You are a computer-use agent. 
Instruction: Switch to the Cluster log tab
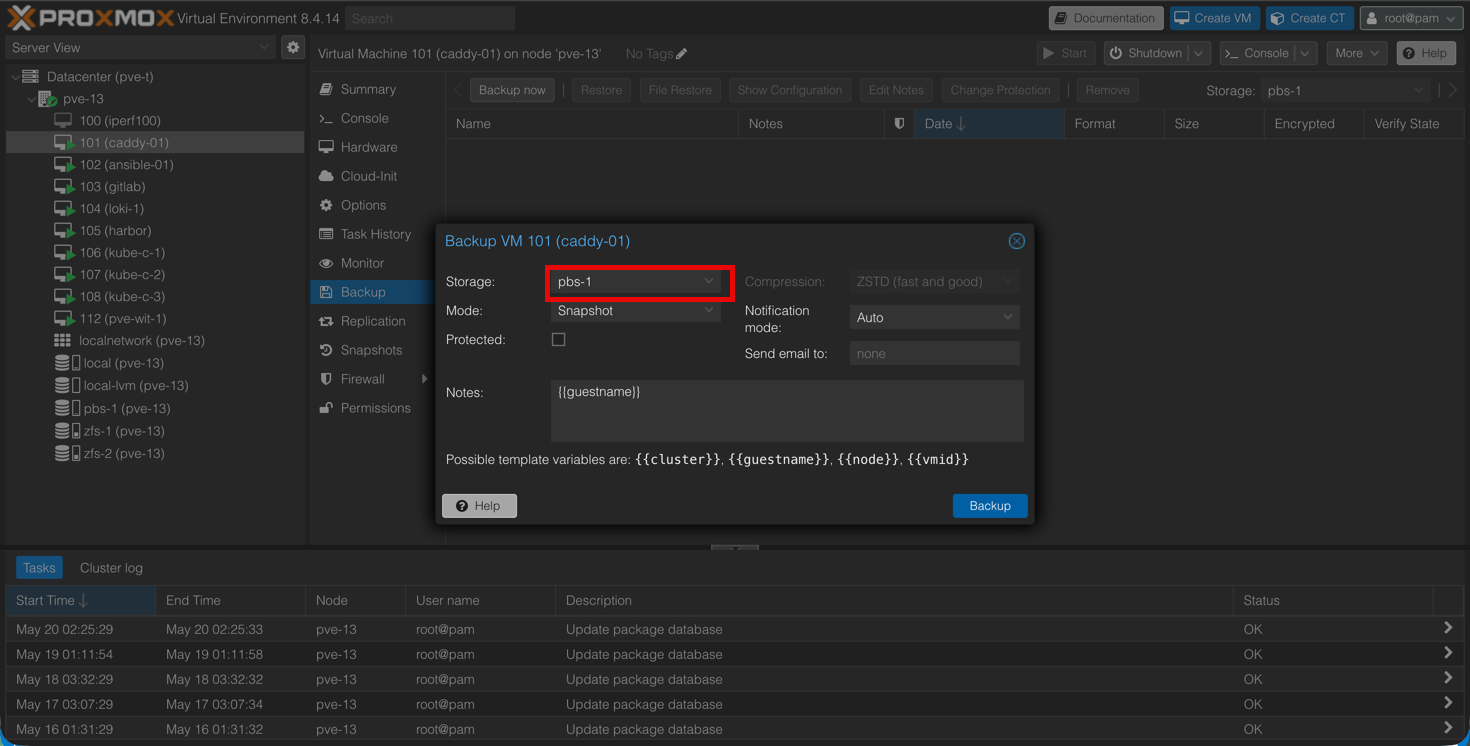(111, 568)
